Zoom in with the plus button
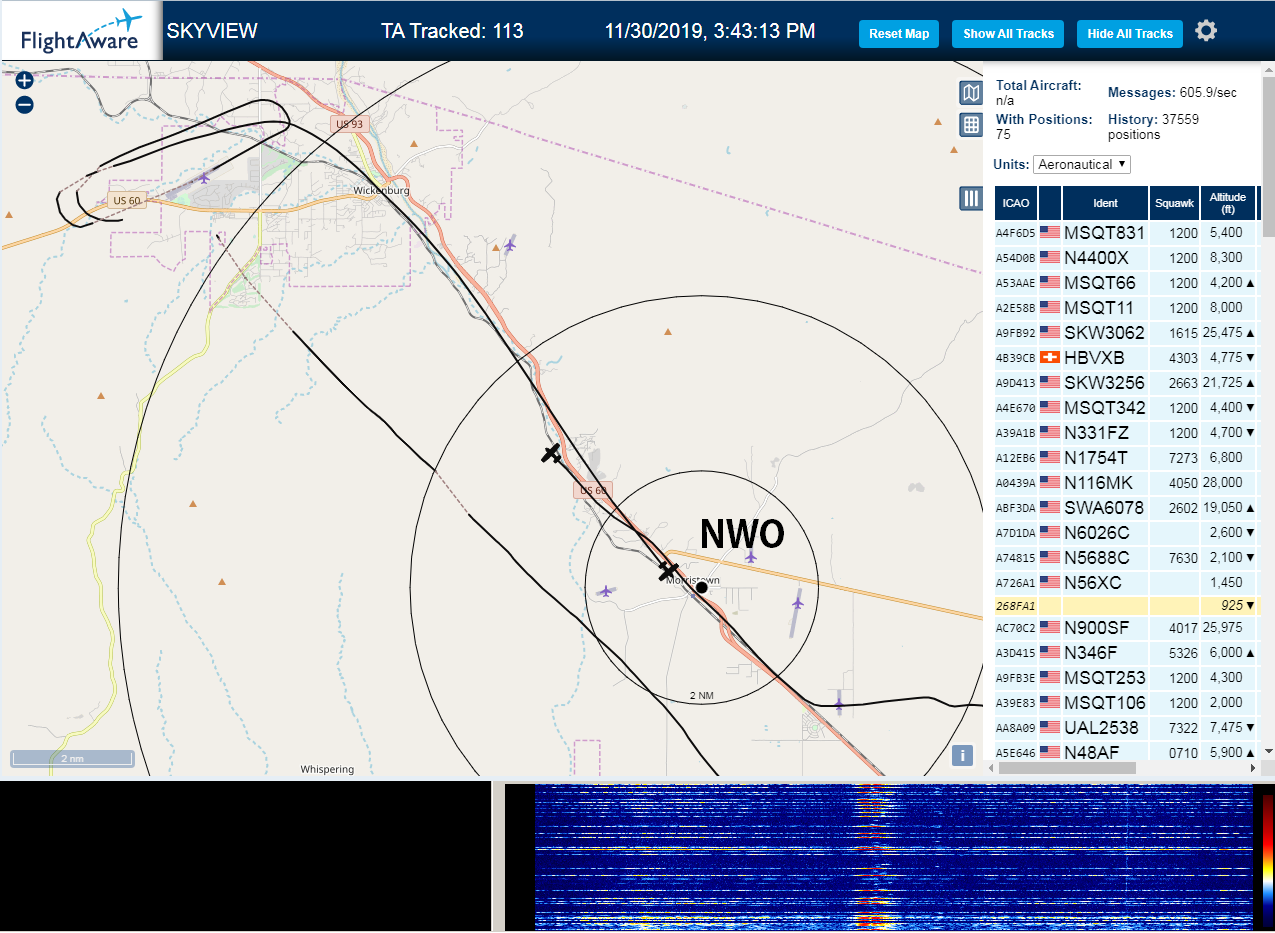This screenshot has height=933, width=1275. [25, 80]
